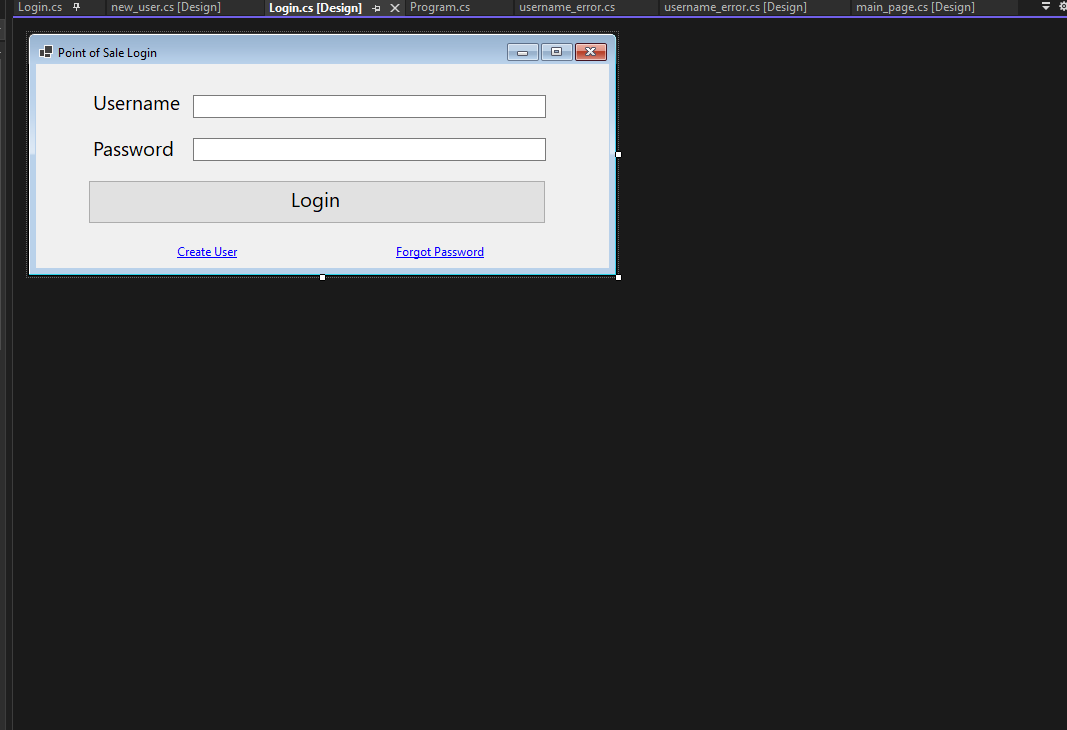Open the main_page.cs [Design] tab
This screenshot has width=1067, height=730.
click(915, 7)
